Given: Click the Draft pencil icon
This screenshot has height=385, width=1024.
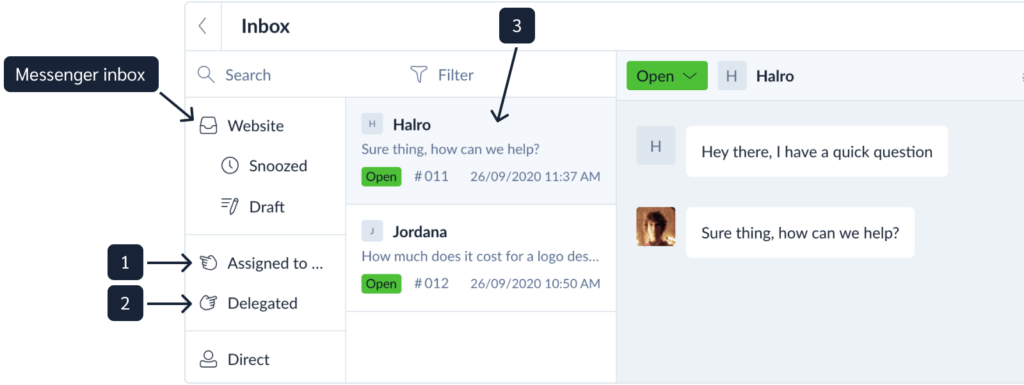Looking at the screenshot, I should pos(230,207).
